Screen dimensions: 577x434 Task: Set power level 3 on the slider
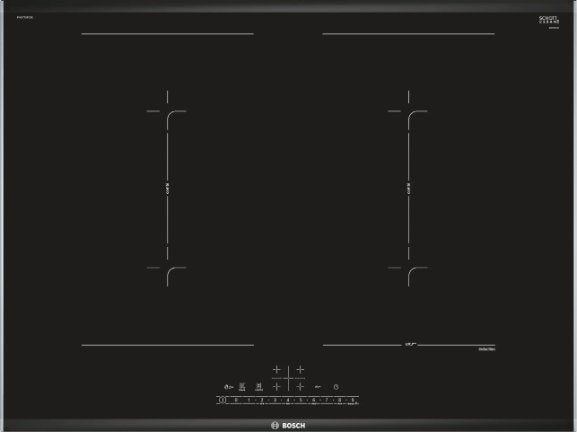tap(275, 400)
